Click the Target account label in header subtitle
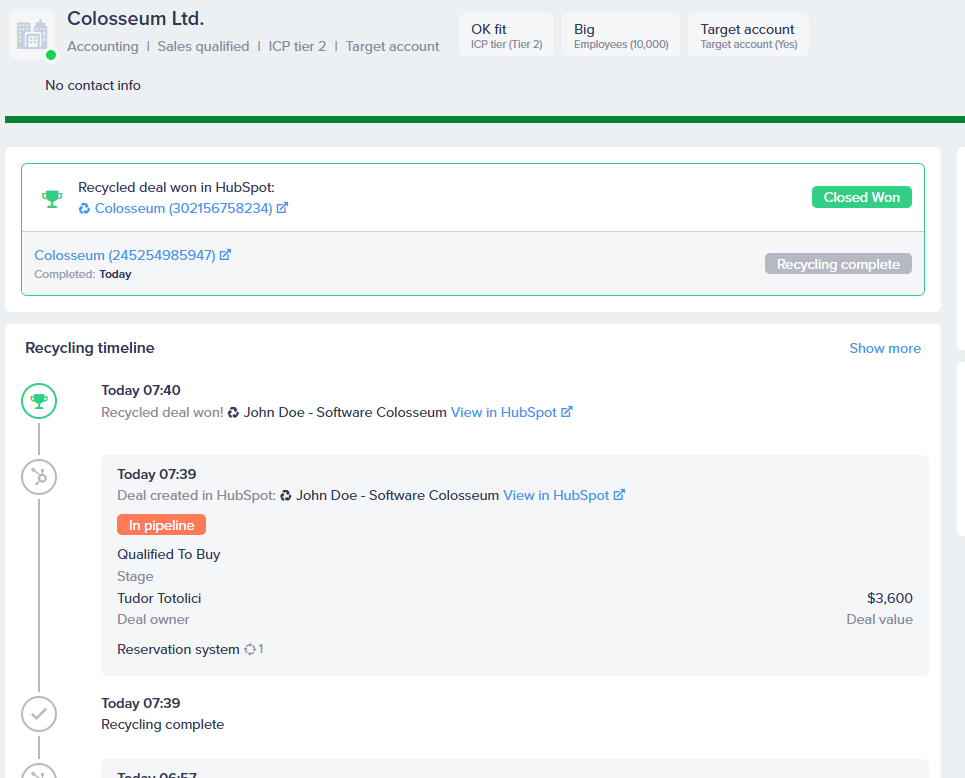Viewport: 965px width, 778px height. coord(393,46)
